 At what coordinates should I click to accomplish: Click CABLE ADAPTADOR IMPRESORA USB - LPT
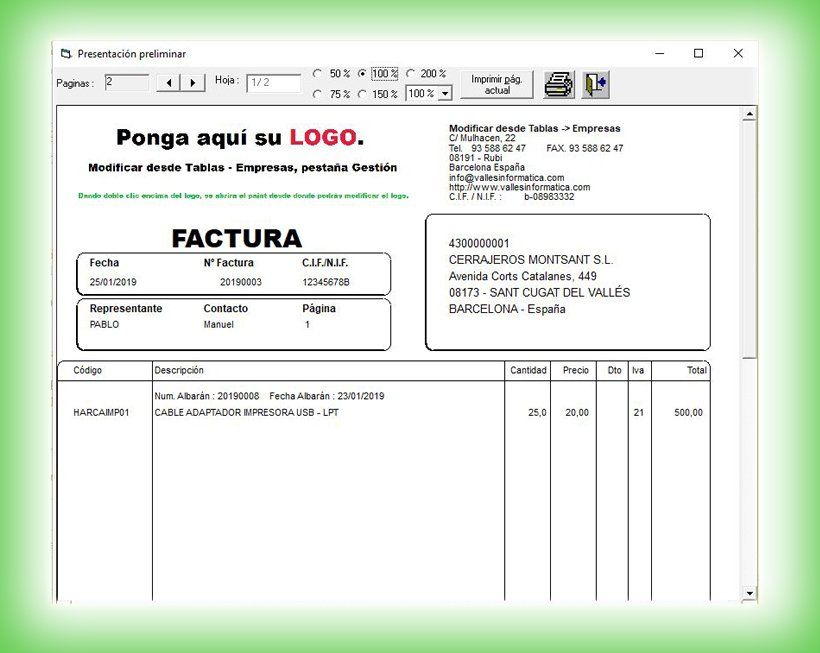pos(246,413)
